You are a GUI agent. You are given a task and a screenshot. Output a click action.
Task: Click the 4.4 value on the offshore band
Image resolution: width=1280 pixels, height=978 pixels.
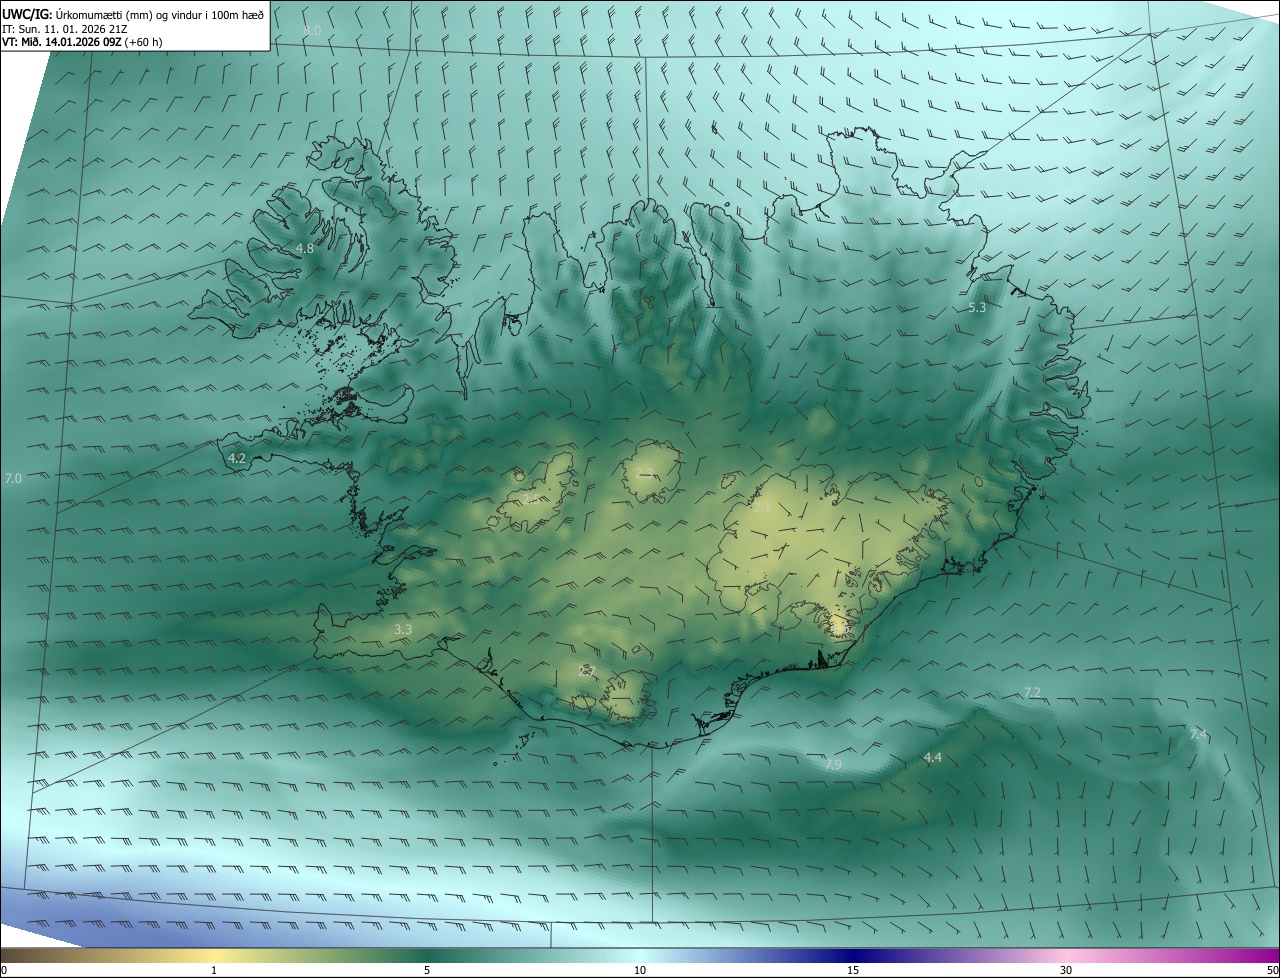(x=933, y=758)
